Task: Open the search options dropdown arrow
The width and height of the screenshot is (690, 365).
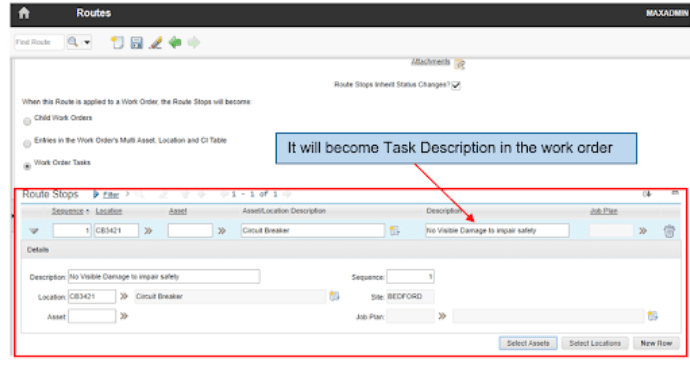Action: pyautogui.click(x=87, y=42)
